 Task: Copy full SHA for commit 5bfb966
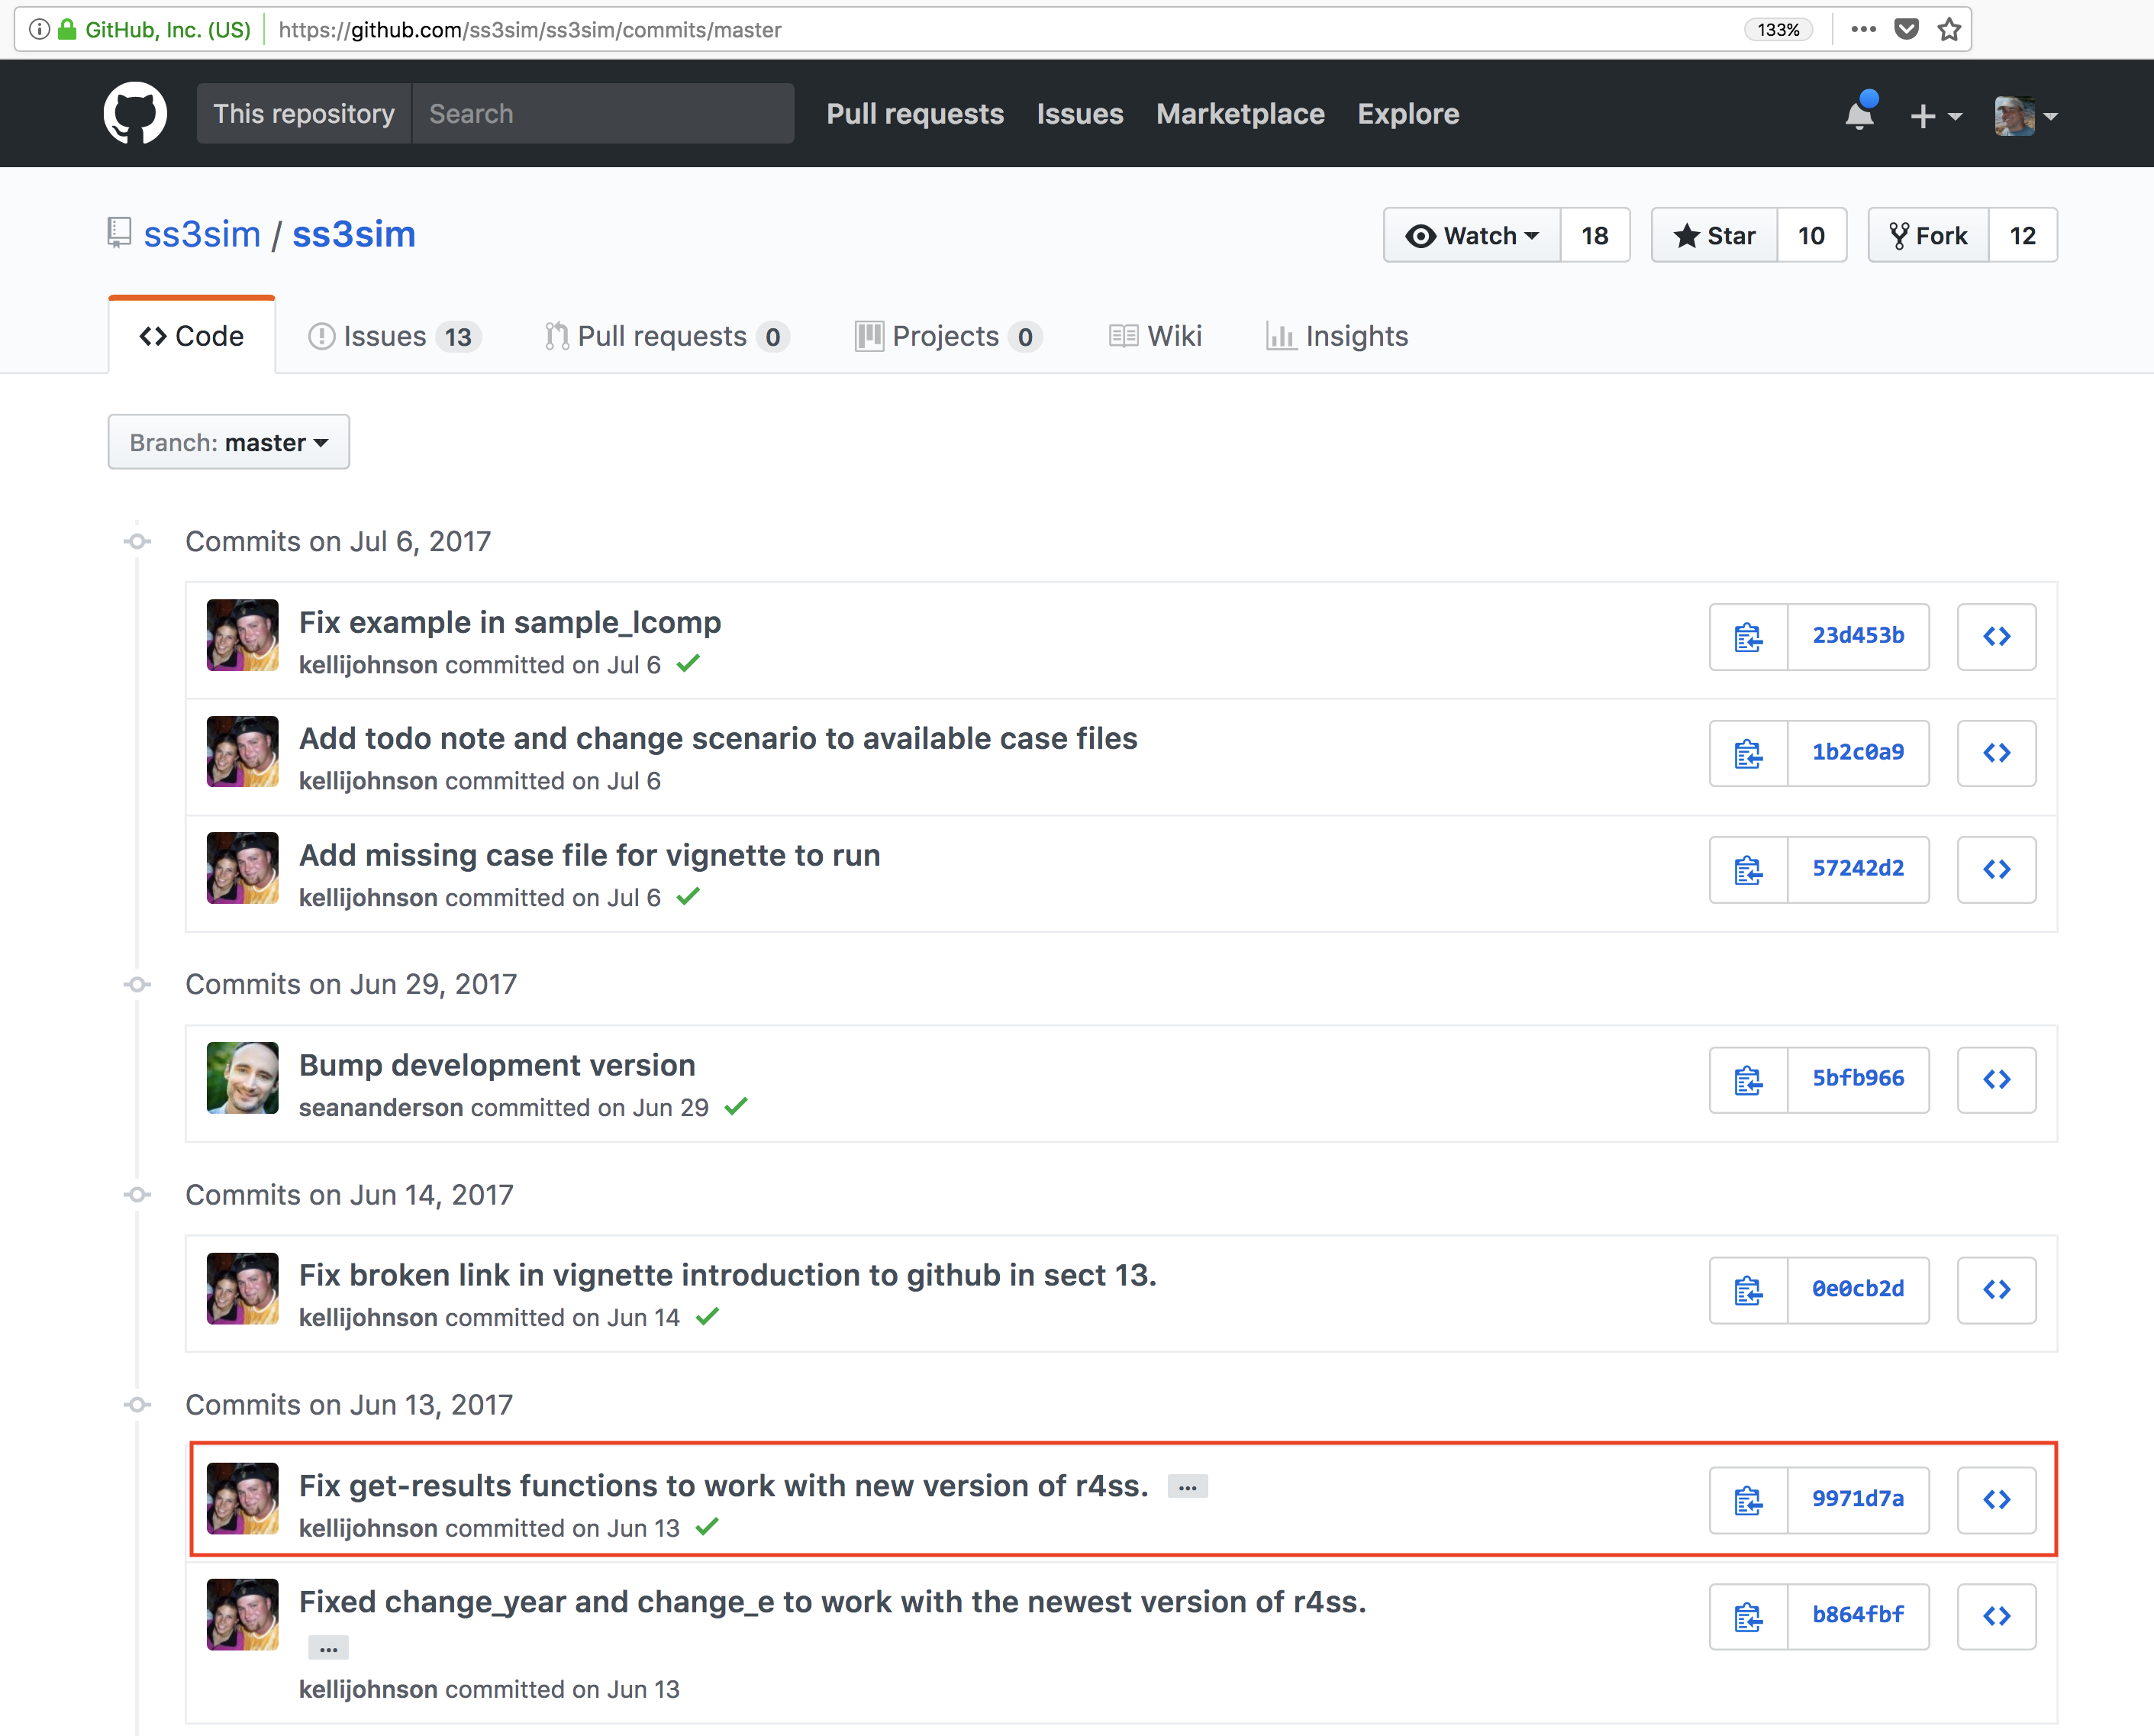coord(1748,1080)
